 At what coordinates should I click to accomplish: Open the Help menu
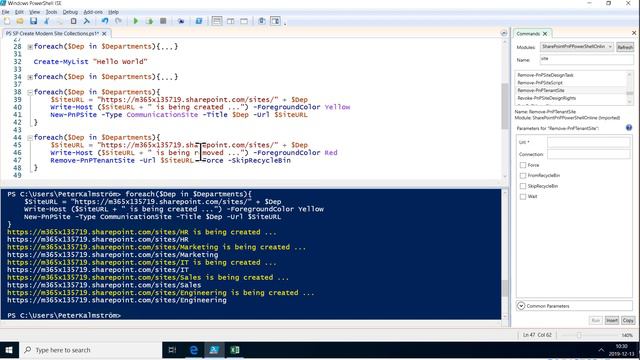coord(113,12)
